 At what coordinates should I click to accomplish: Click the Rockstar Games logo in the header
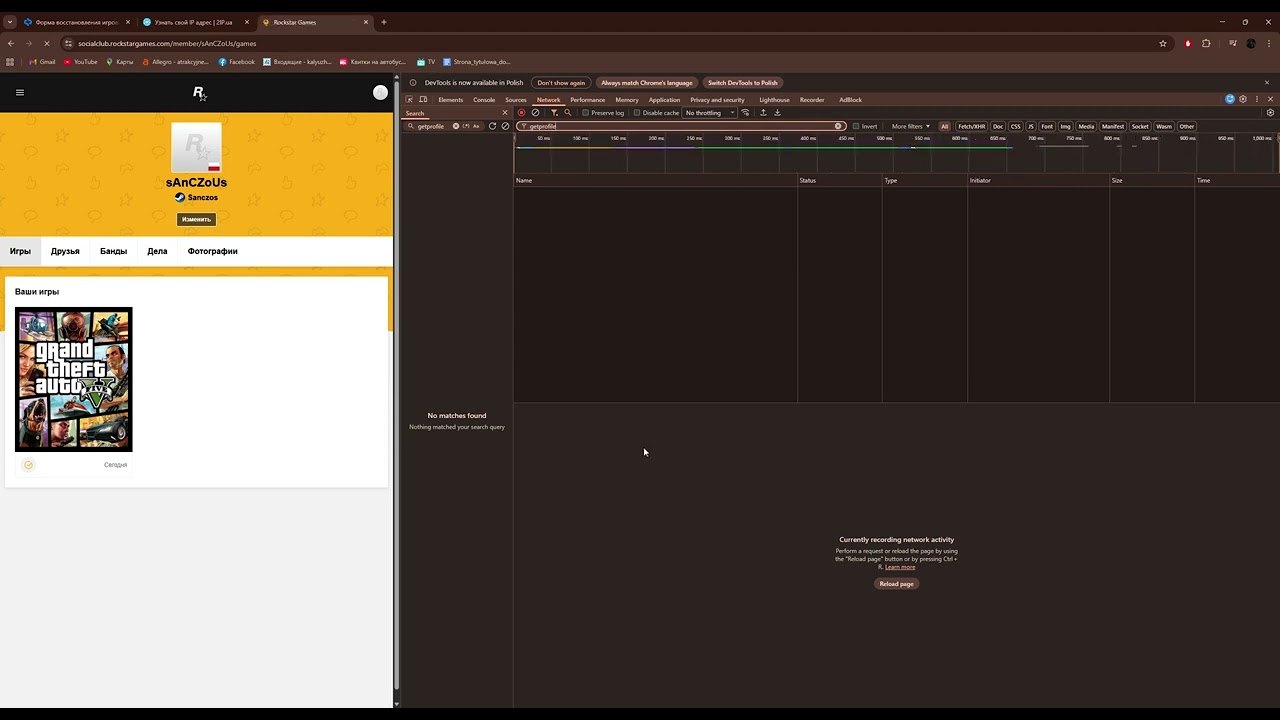(199, 93)
